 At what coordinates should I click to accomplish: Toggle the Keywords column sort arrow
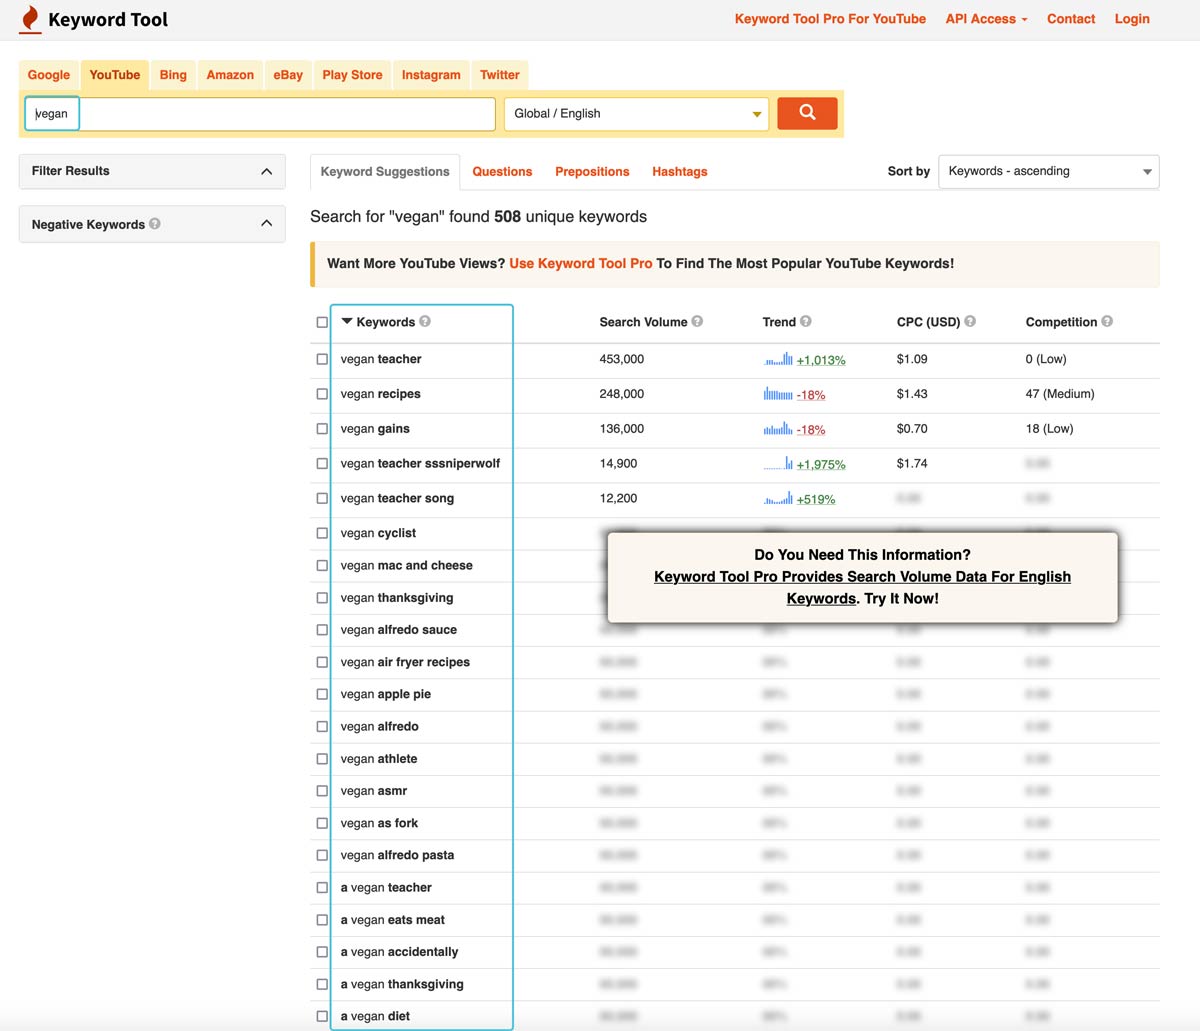coord(347,322)
